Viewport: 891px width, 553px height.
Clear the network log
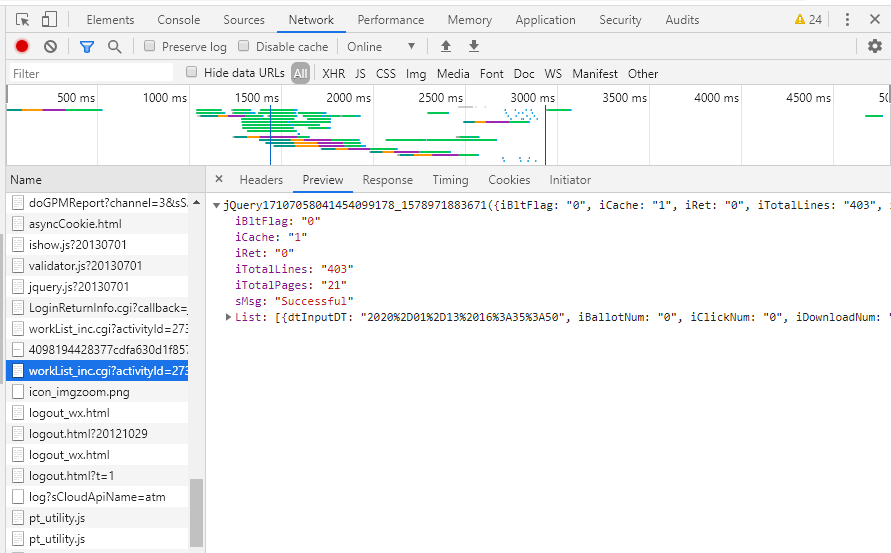[51, 47]
